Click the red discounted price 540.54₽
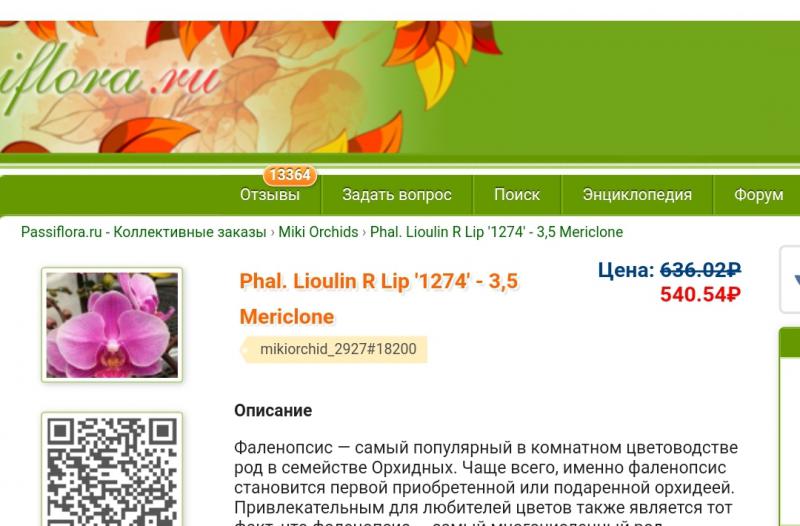The width and height of the screenshot is (800, 526). [700, 294]
